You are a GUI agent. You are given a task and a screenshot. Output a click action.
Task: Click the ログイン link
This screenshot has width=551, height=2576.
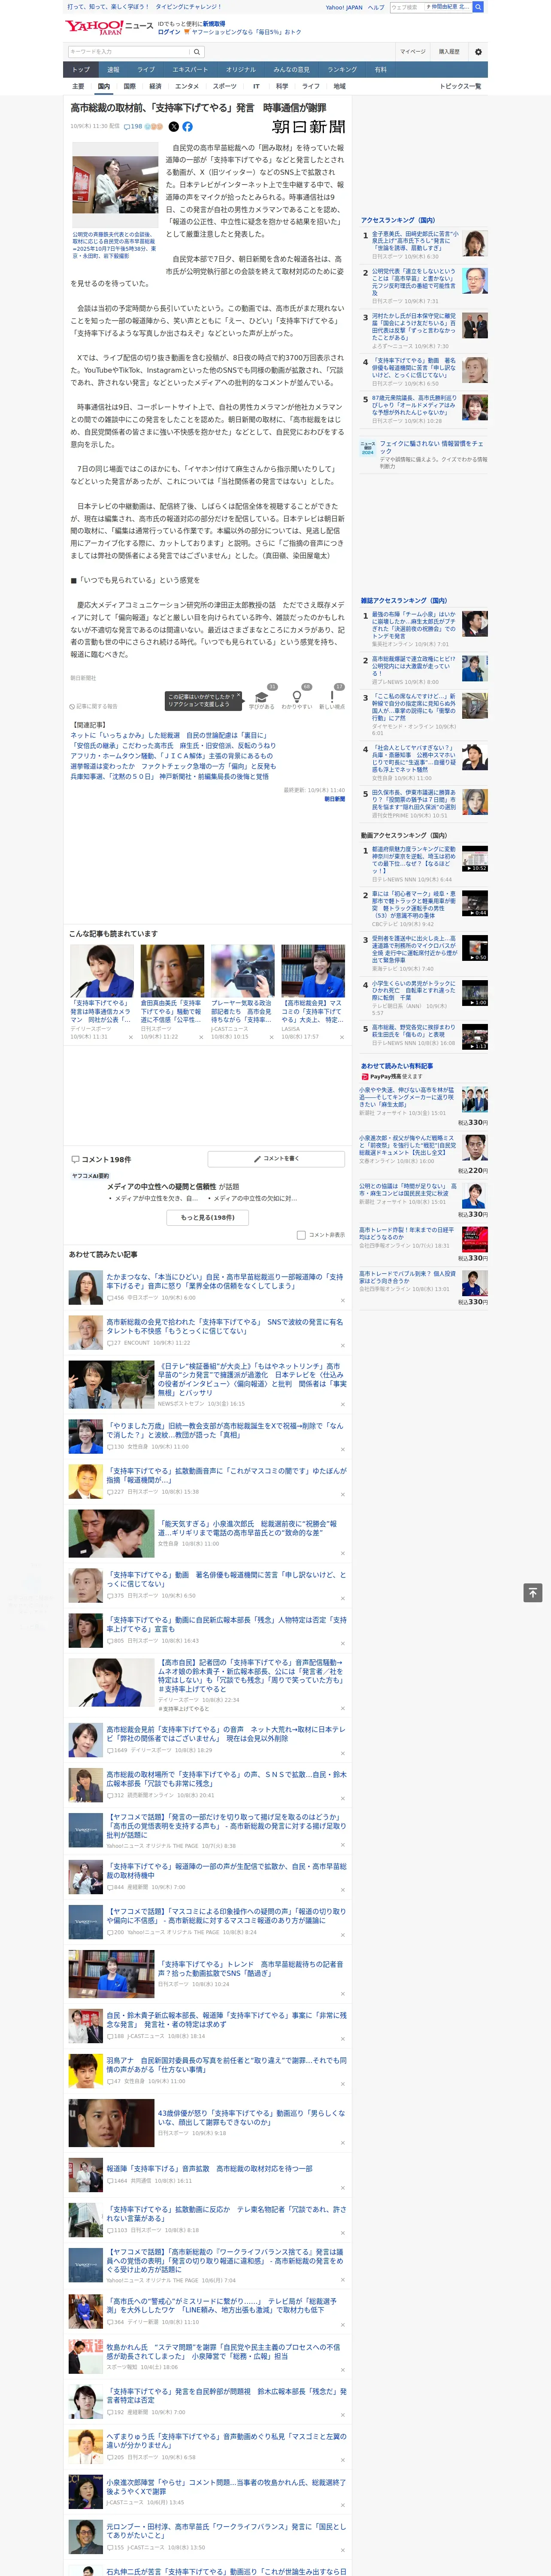(x=169, y=32)
